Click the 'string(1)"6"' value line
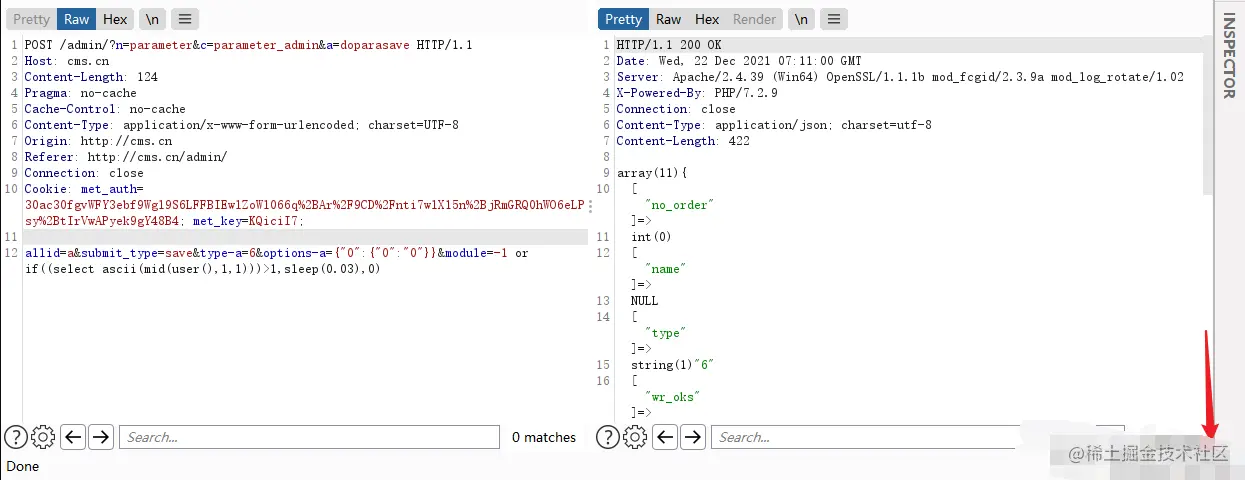The width and height of the screenshot is (1245, 480). (x=672, y=365)
